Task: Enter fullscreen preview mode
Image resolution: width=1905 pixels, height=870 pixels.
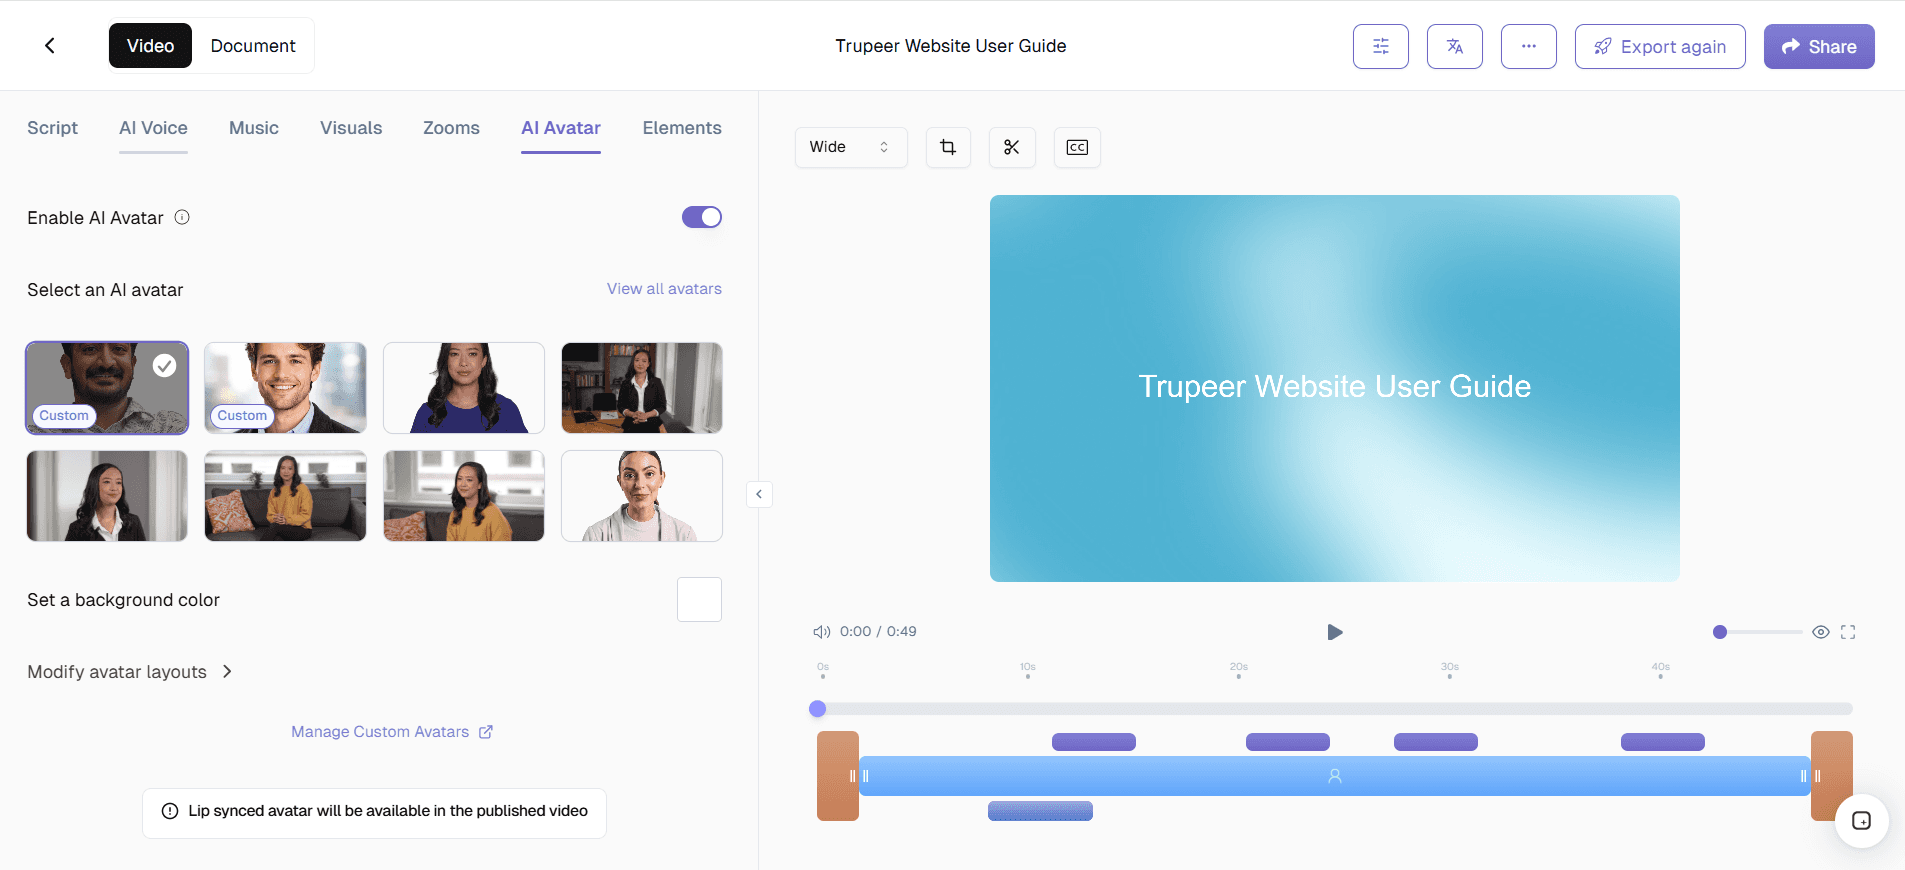Action: pos(1848,632)
